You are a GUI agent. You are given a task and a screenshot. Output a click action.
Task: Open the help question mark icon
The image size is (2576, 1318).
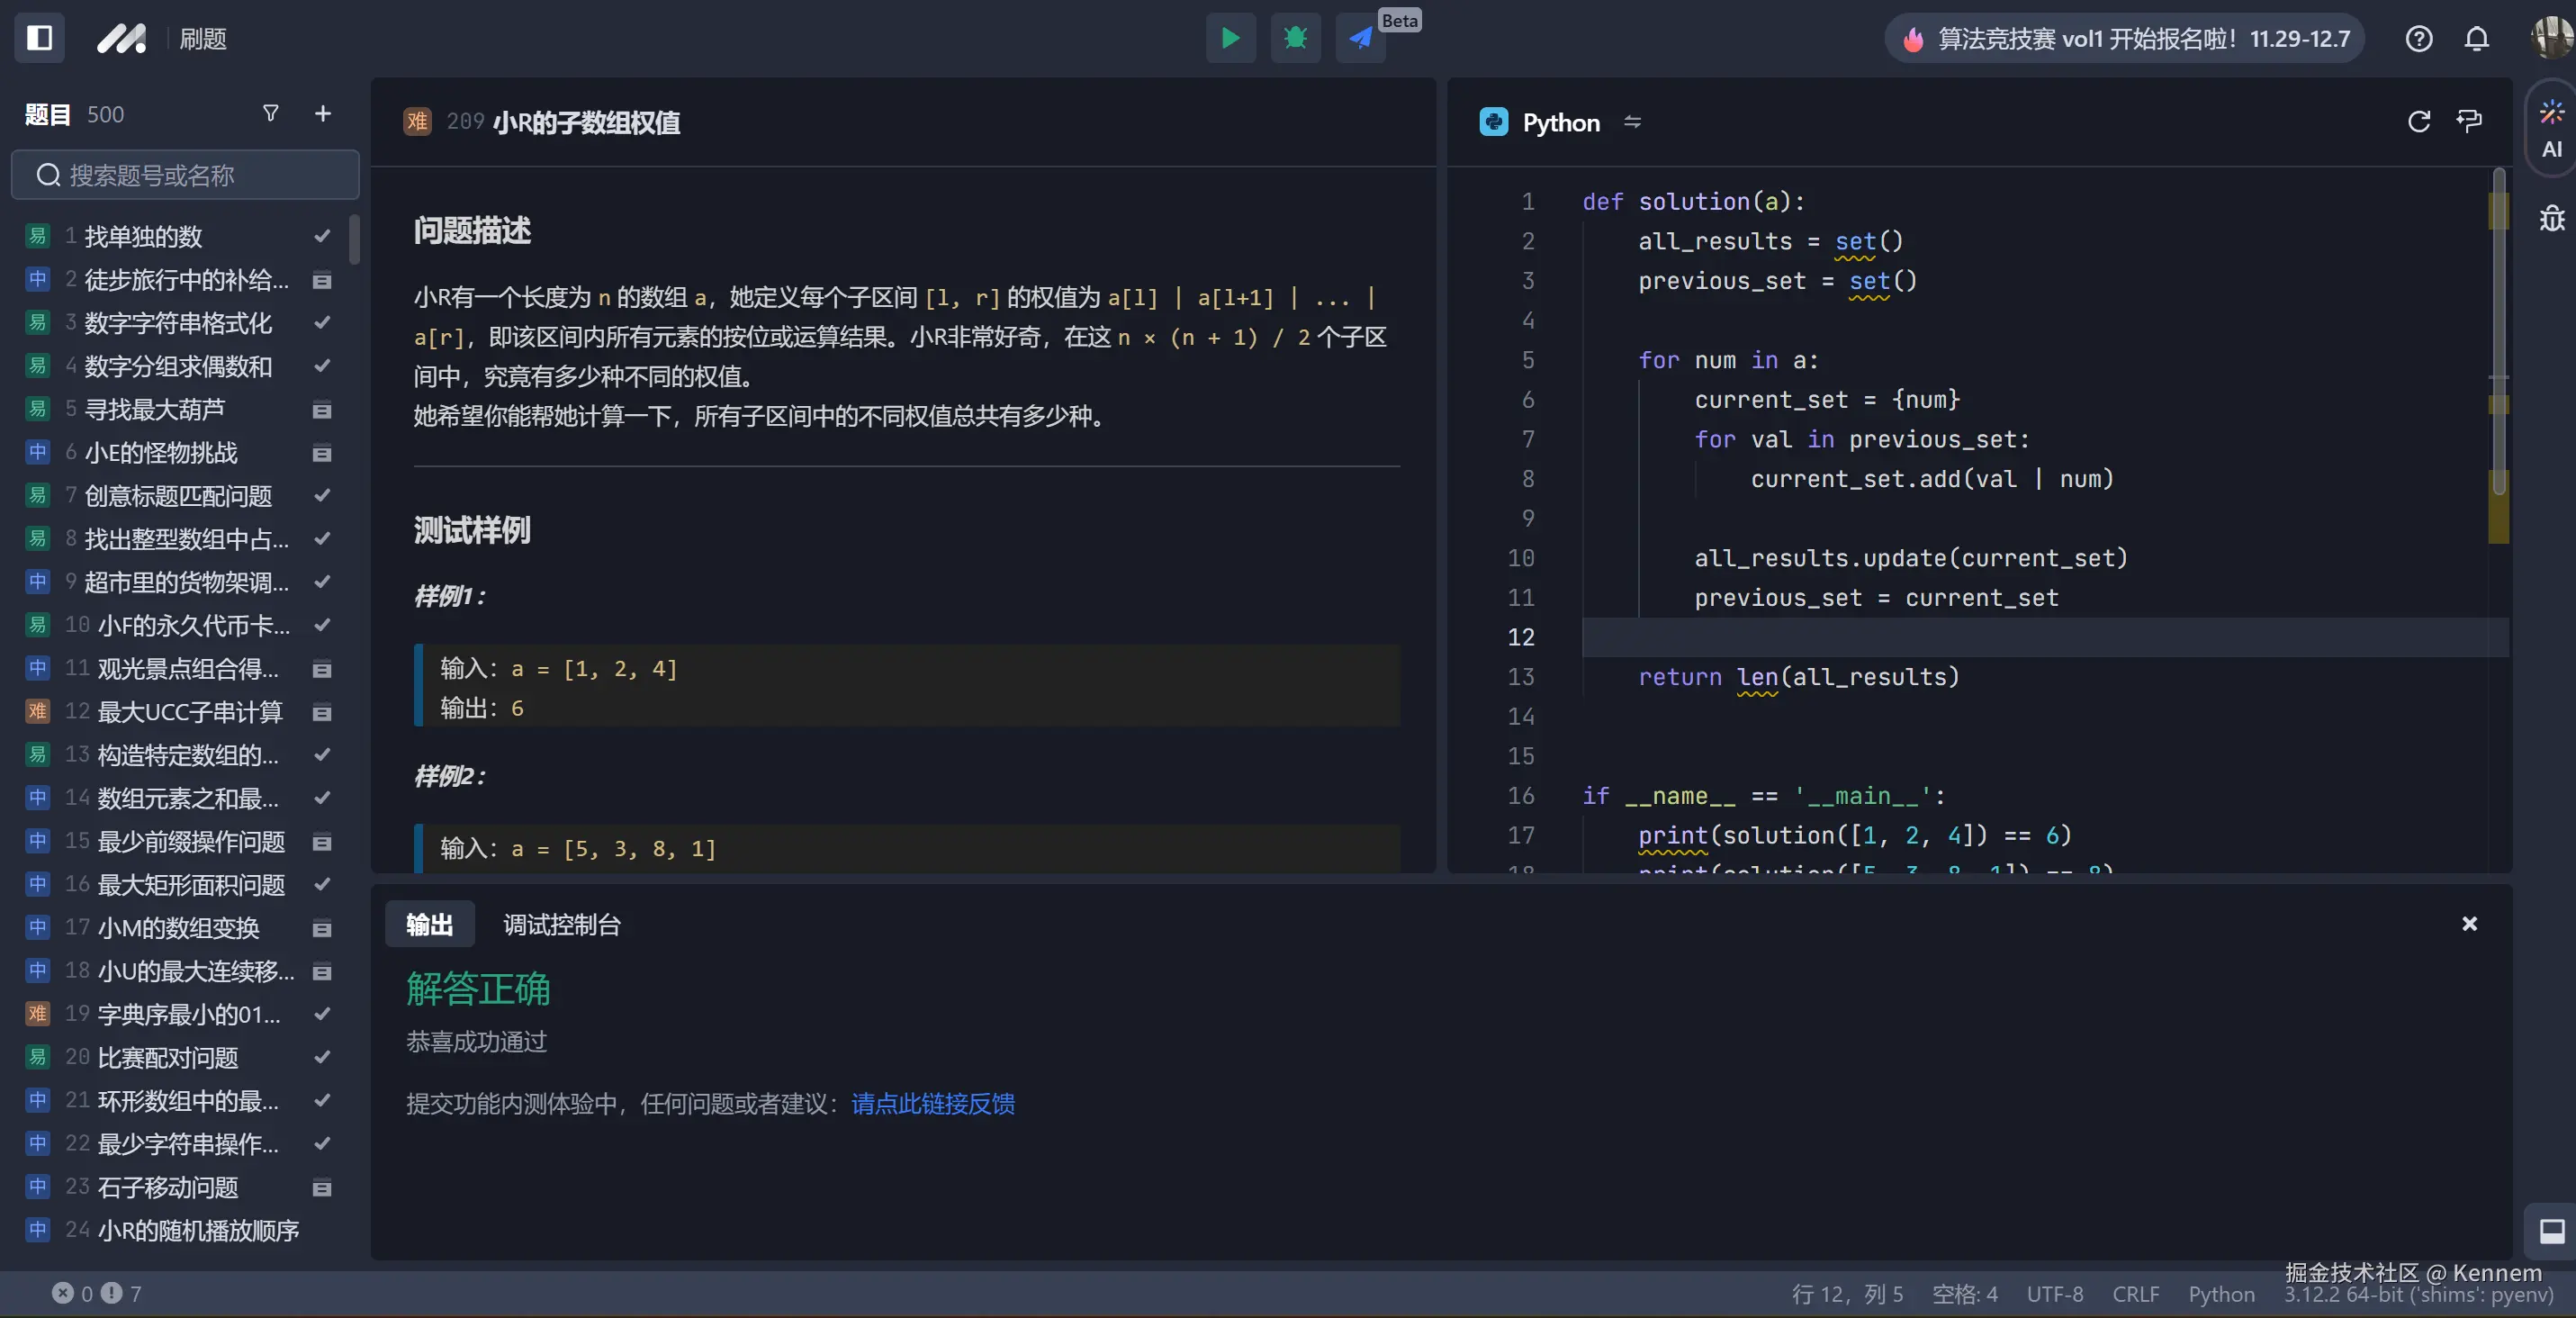2418,39
